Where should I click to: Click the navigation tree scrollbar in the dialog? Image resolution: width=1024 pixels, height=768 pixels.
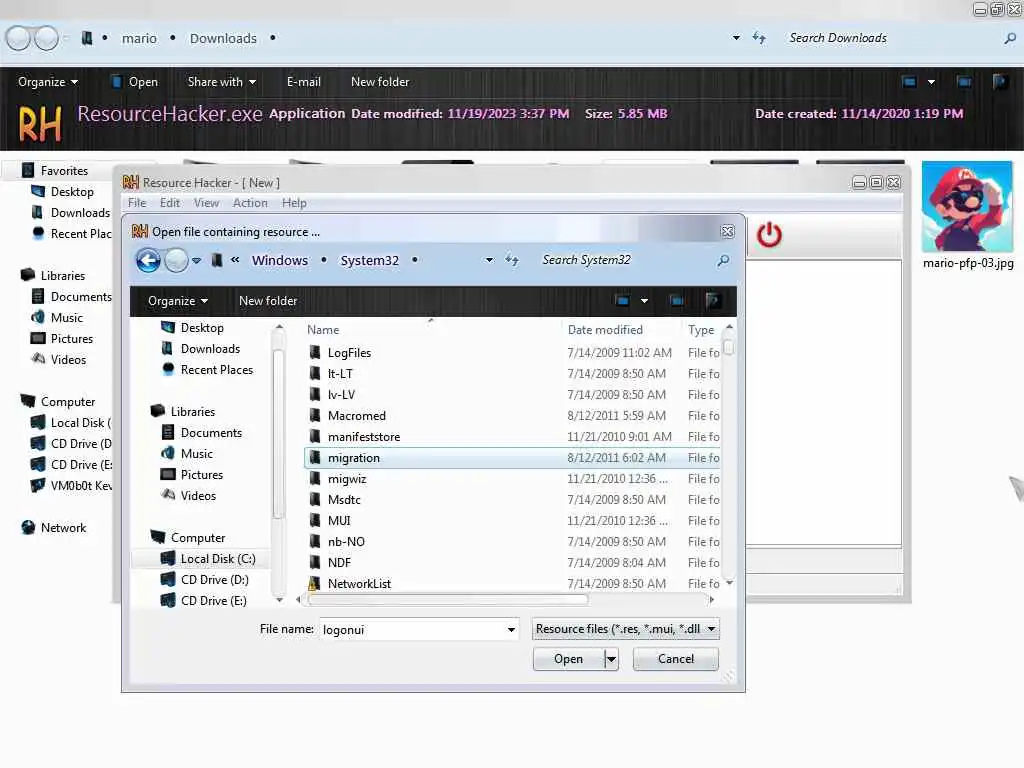[x=278, y=432]
